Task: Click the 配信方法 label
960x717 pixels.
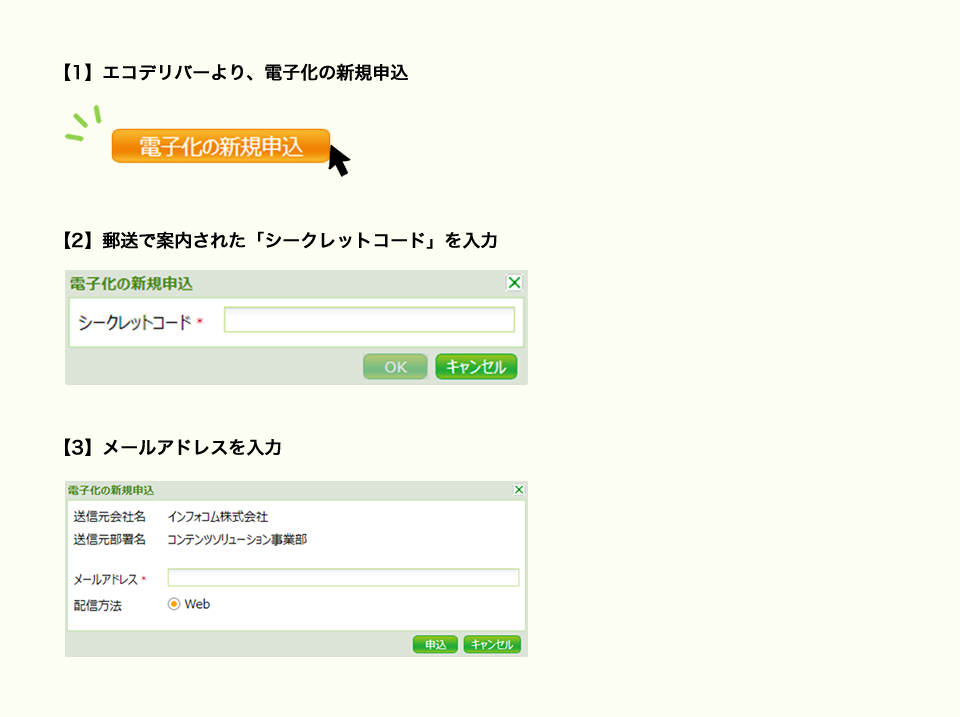Action: click(97, 605)
